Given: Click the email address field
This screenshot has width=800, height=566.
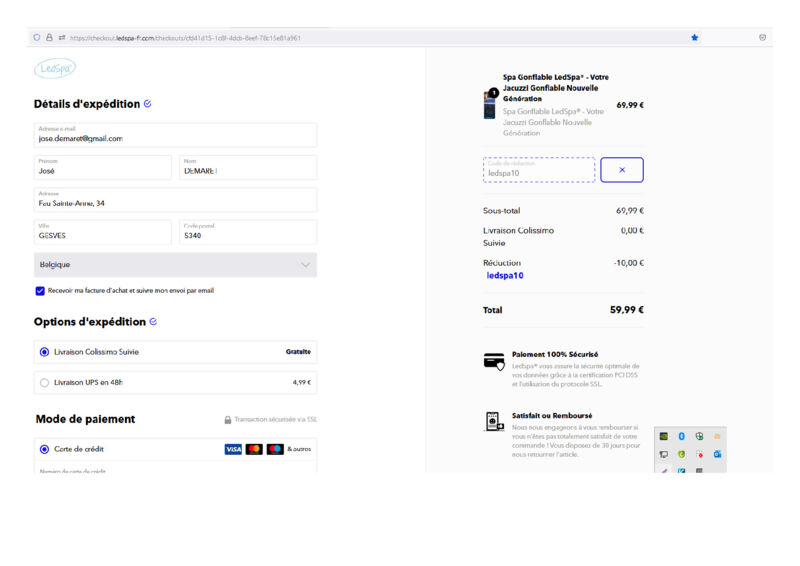Looking at the screenshot, I should pos(175,135).
